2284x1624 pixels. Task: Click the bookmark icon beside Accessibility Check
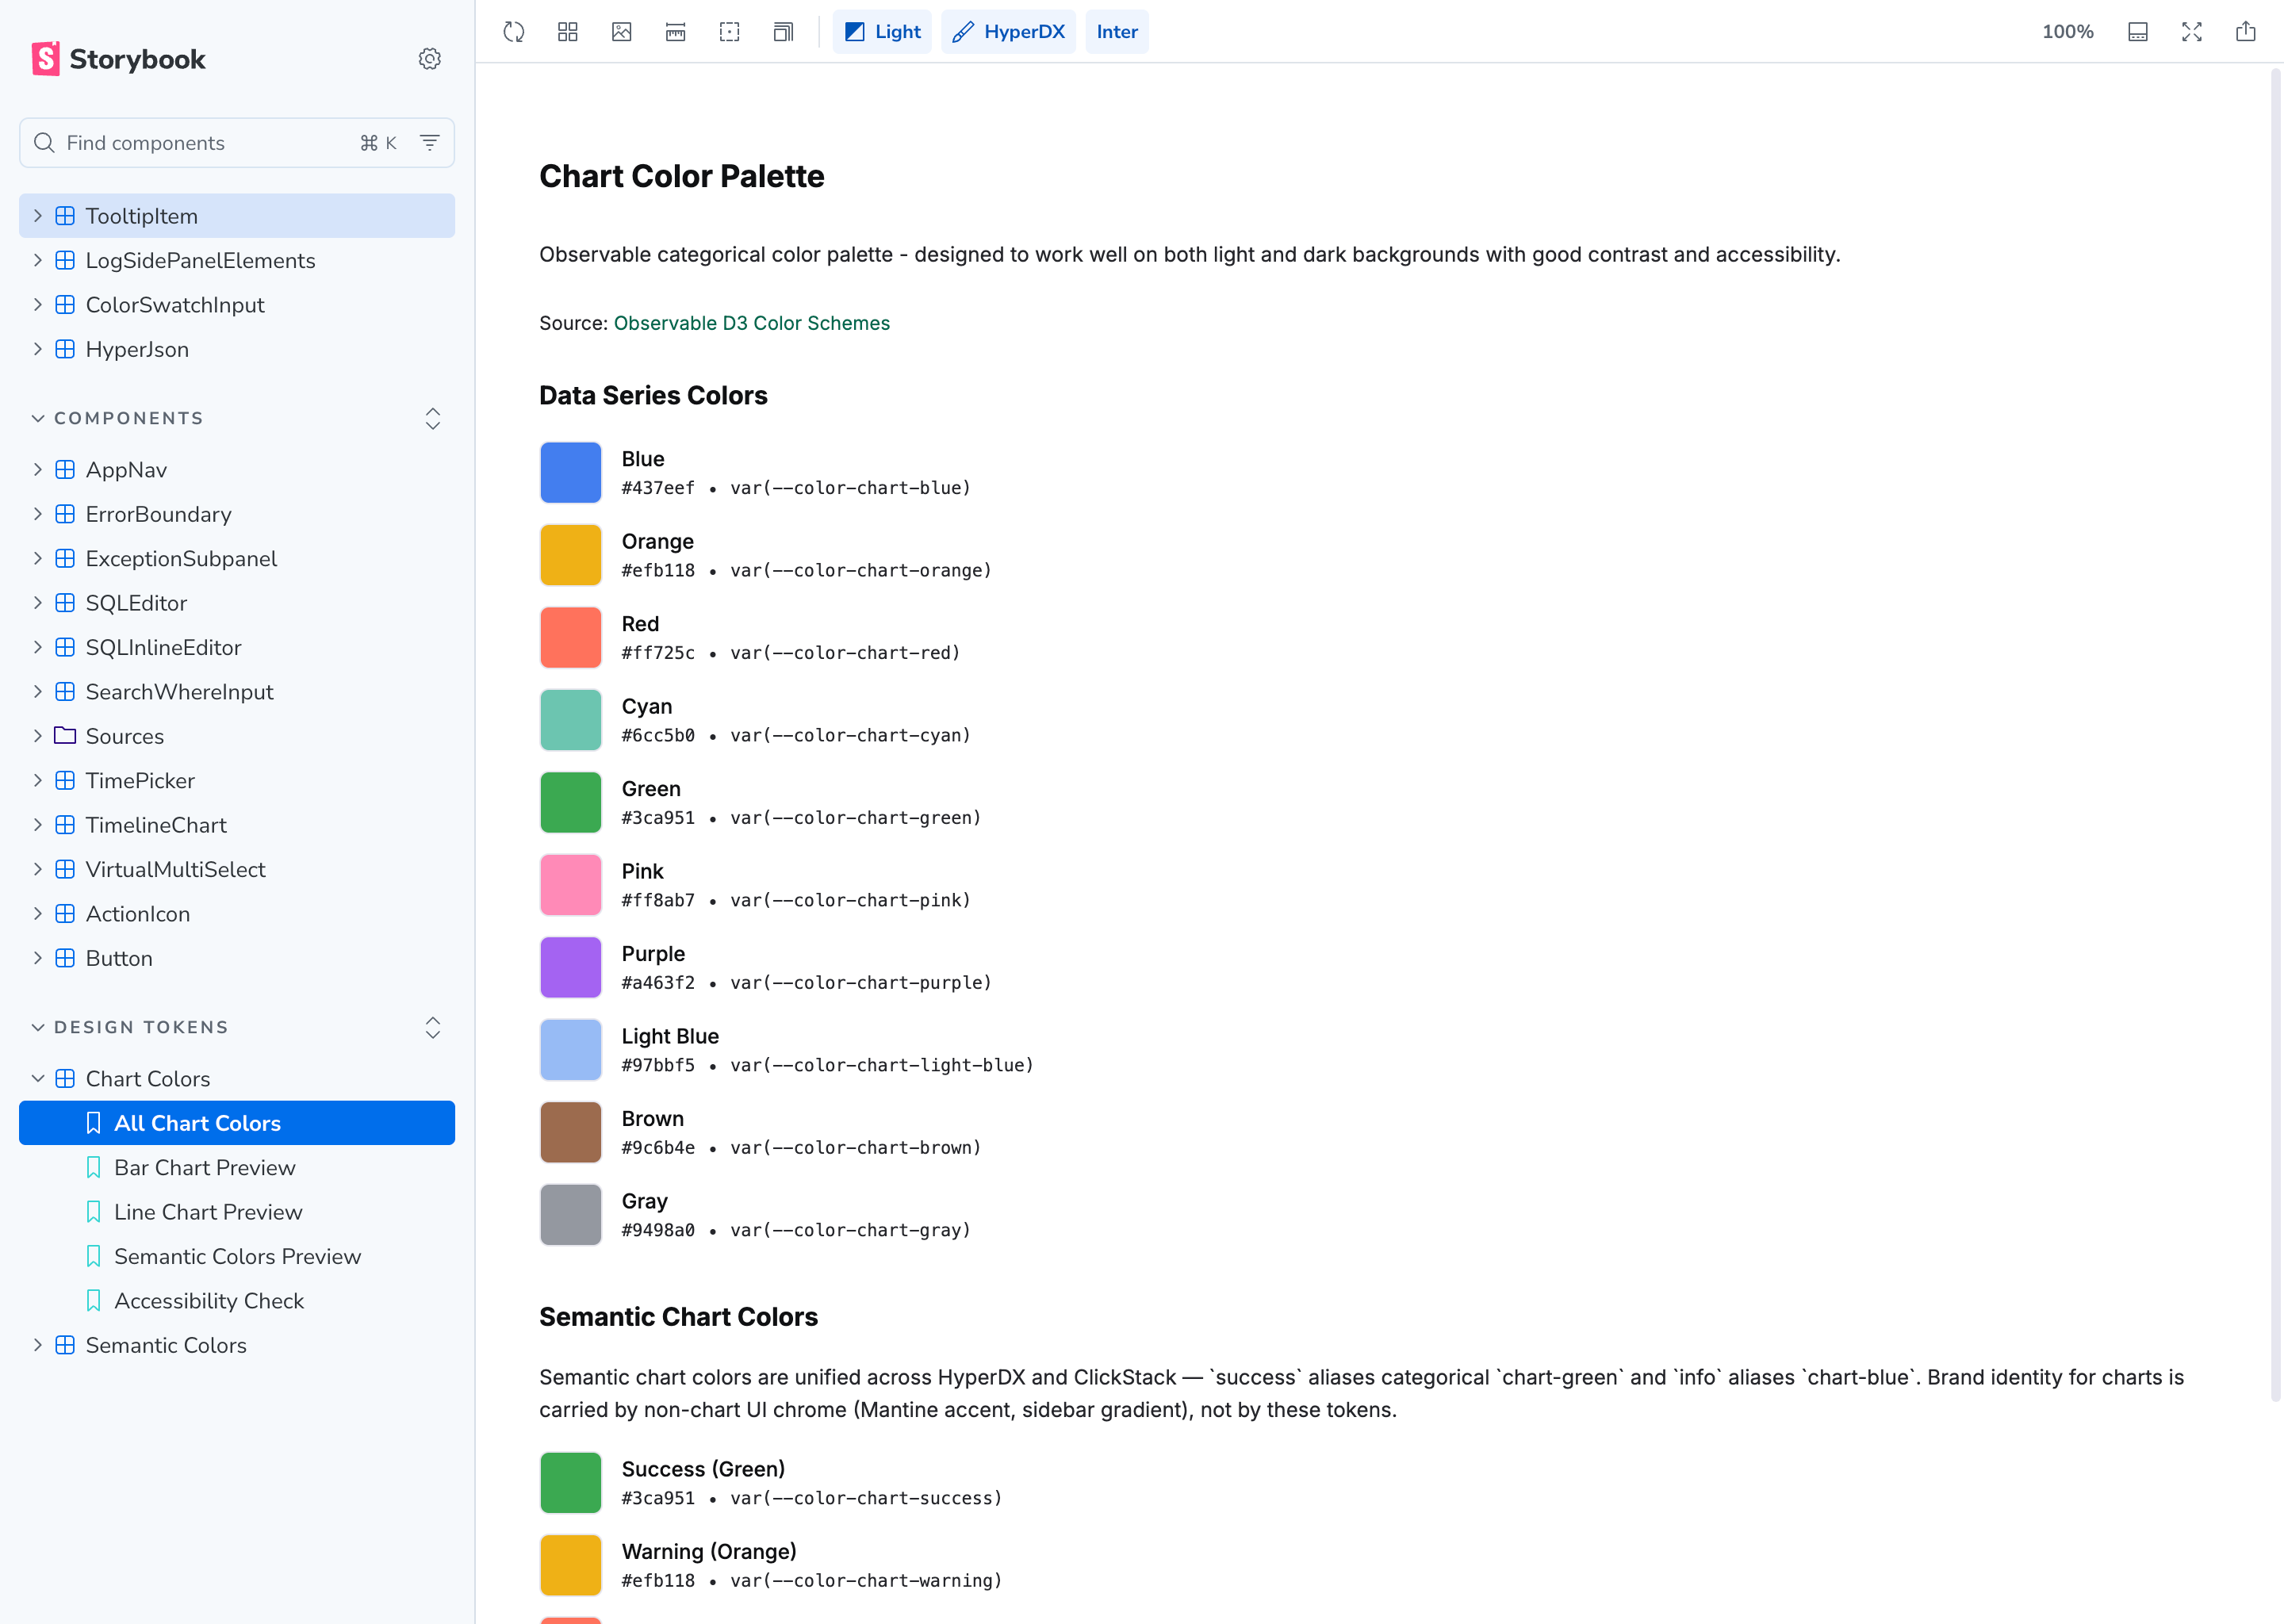pos(94,1301)
